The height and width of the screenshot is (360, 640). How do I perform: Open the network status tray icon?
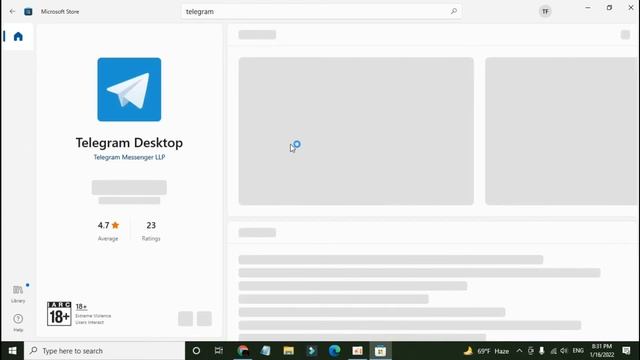pyautogui.click(x=553, y=351)
